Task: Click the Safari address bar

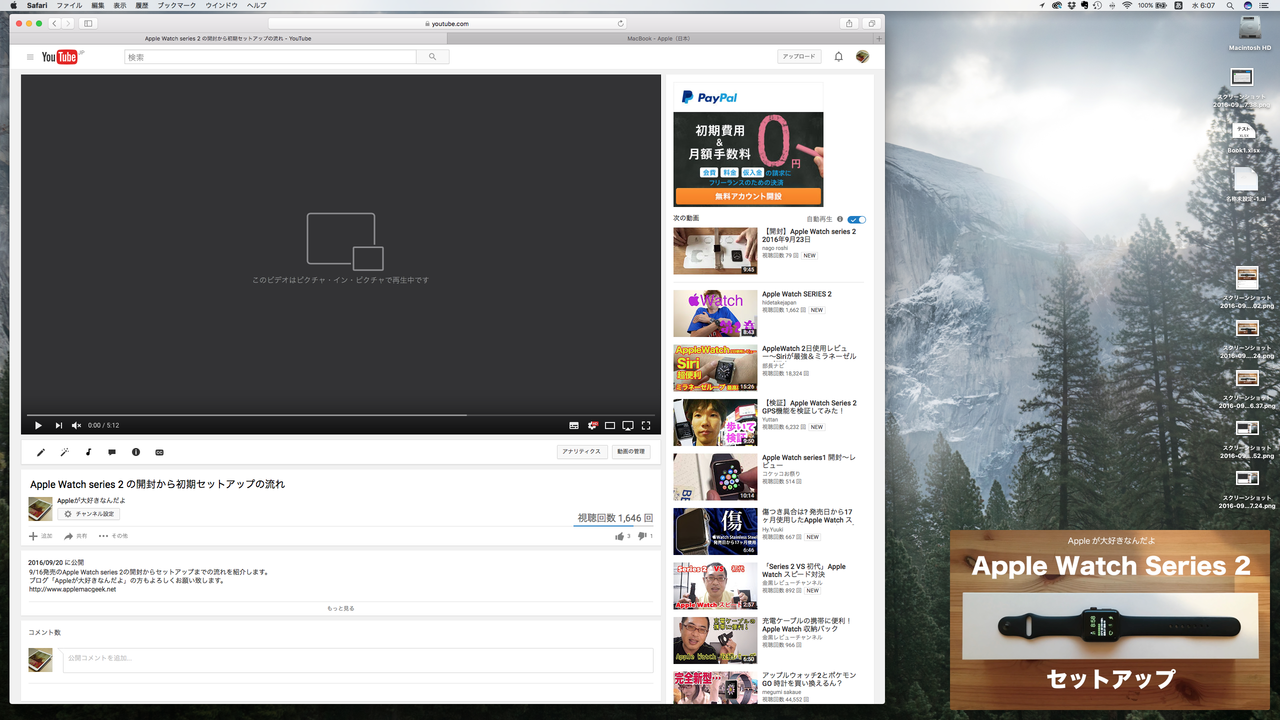Action: [448, 23]
